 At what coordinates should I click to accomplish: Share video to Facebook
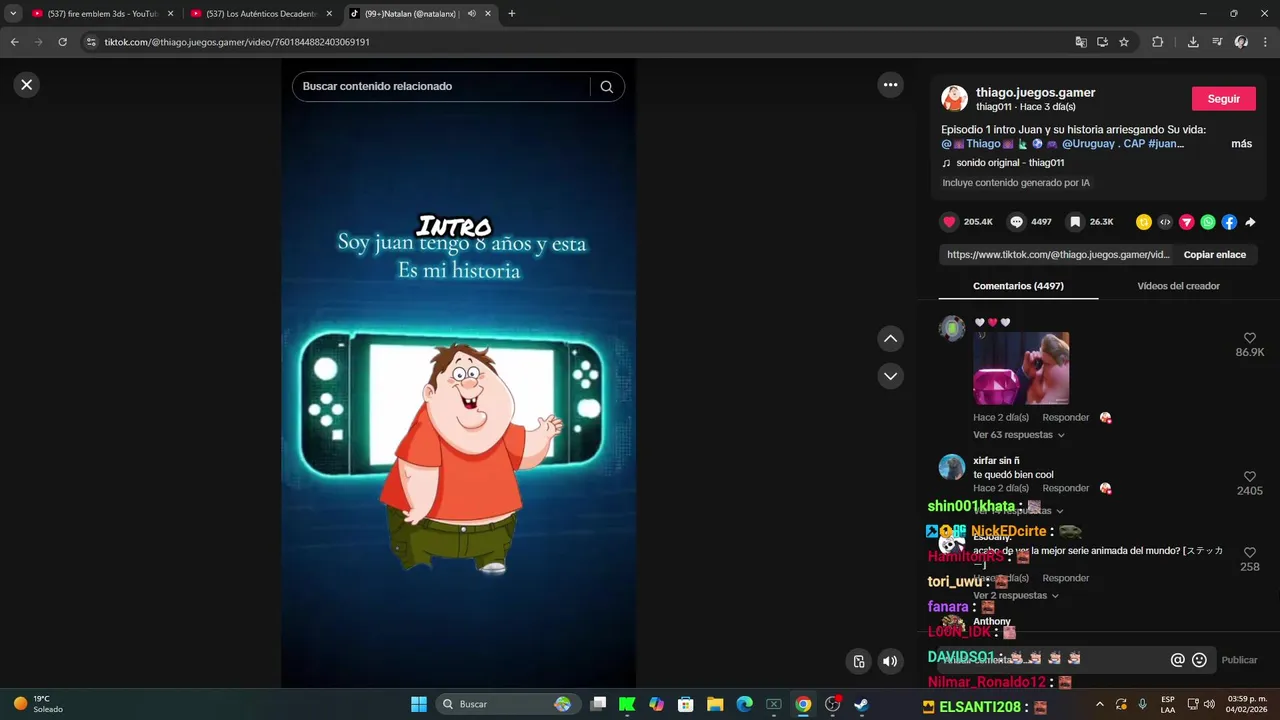pos(1229,222)
